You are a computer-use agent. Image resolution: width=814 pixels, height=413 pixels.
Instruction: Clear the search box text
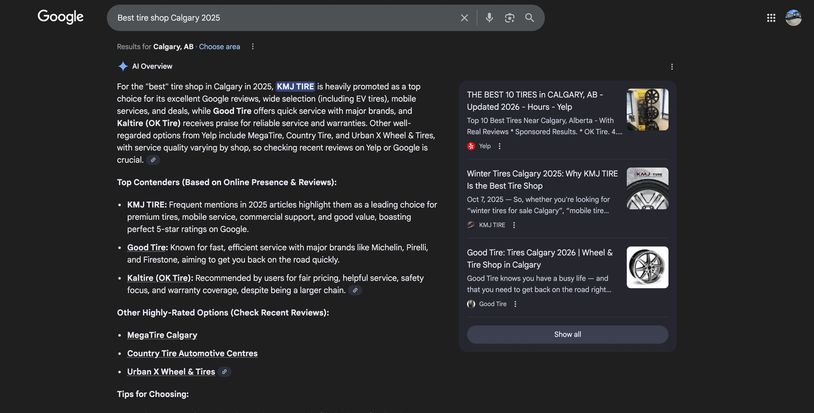464,18
